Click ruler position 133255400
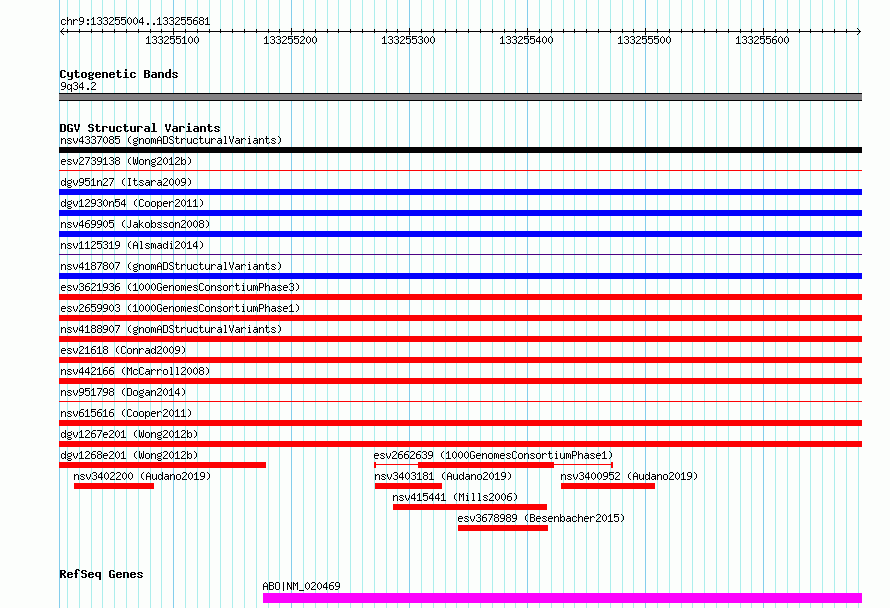Image resolution: width=890 pixels, height=608 pixels. (x=526, y=40)
